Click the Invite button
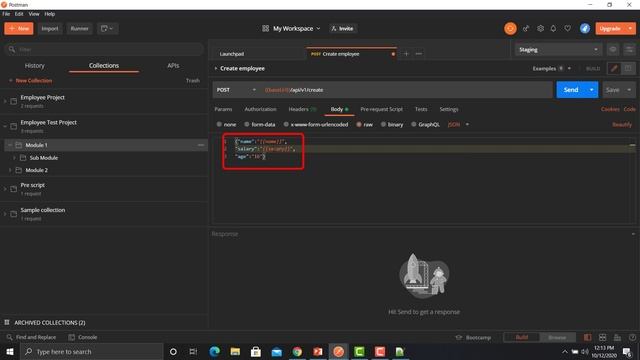Viewport: 640px width, 360px height. (x=342, y=29)
